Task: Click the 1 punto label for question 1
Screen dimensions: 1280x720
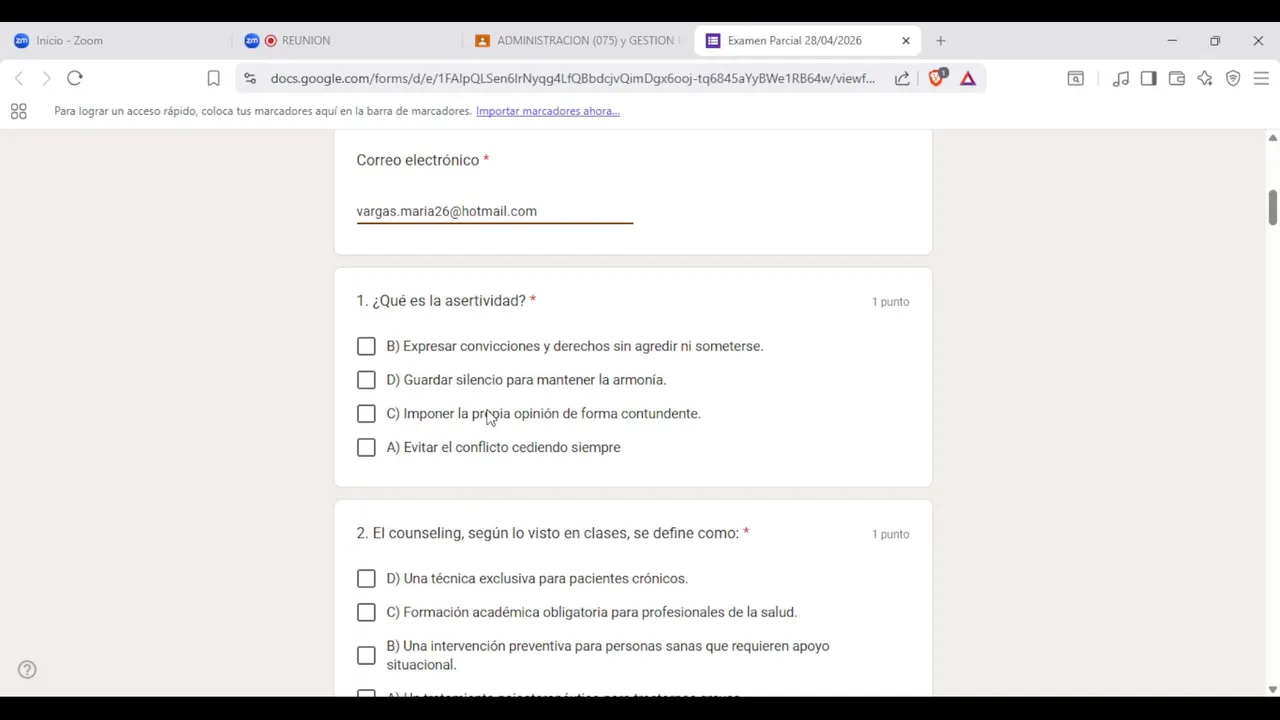Action: coord(890,302)
